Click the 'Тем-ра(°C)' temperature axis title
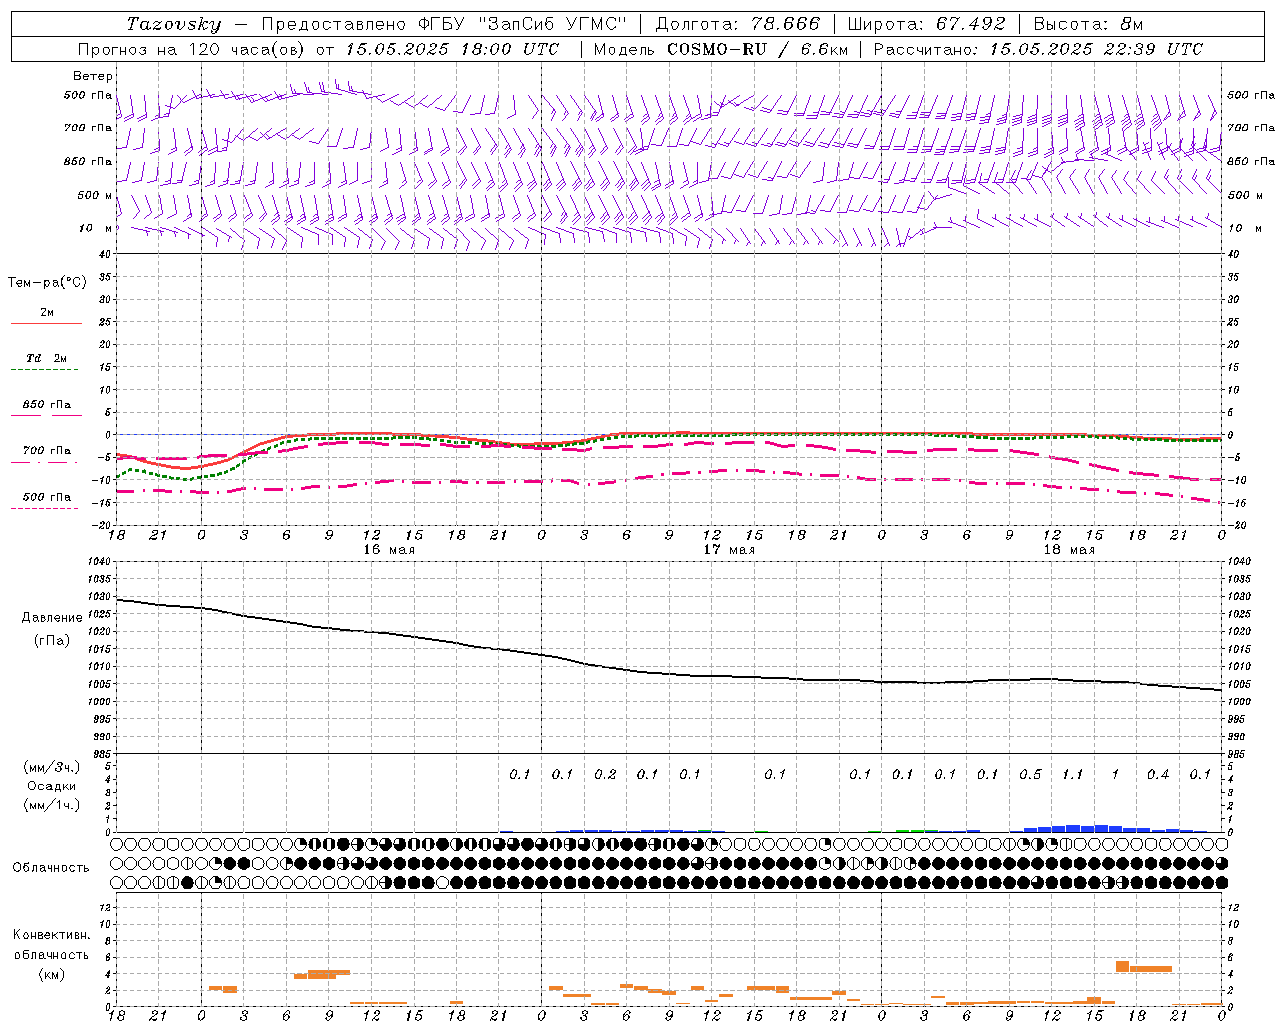The height and width of the screenshot is (1024, 1280). [x=47, y=283]
